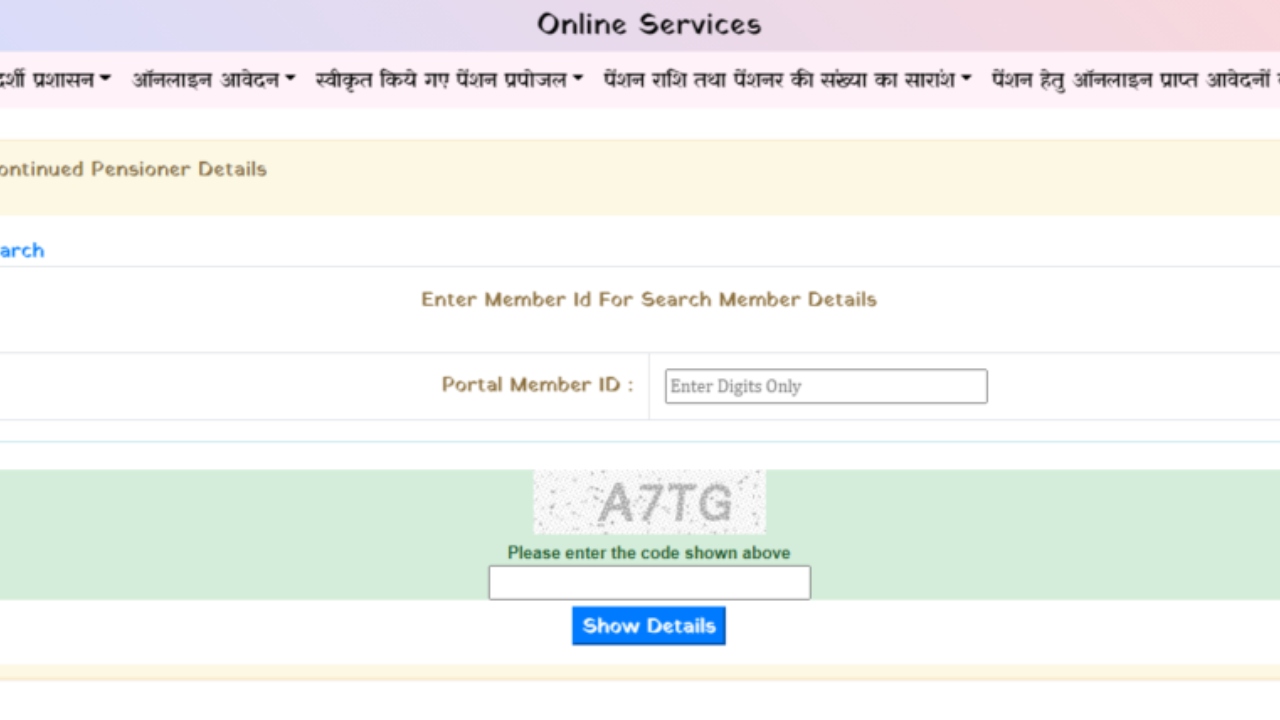The height and width of the screenshot is (720, 1280).
Task: Click the 'Enter Member Id For Search Member Details' text
Action: (649, 299)
